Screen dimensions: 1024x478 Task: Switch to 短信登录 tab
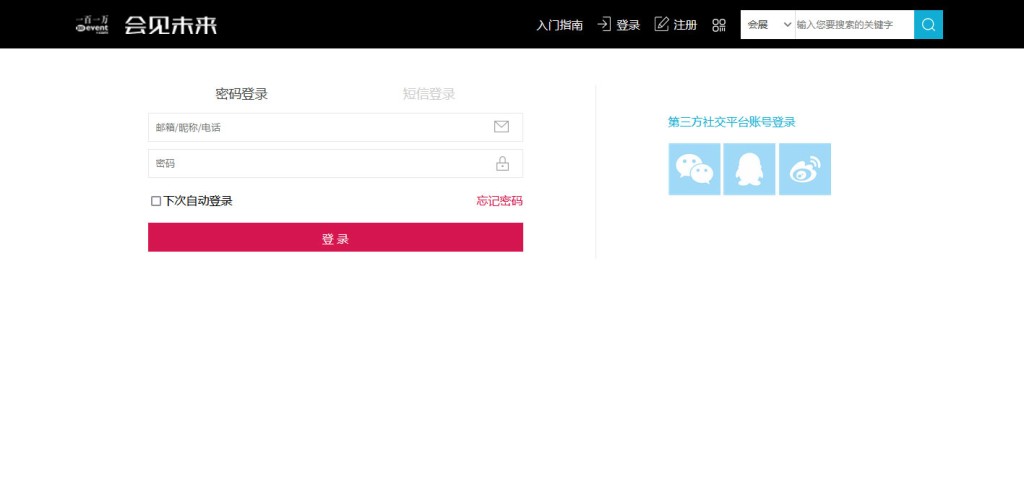pyautogui.click(x=429, y=94)
